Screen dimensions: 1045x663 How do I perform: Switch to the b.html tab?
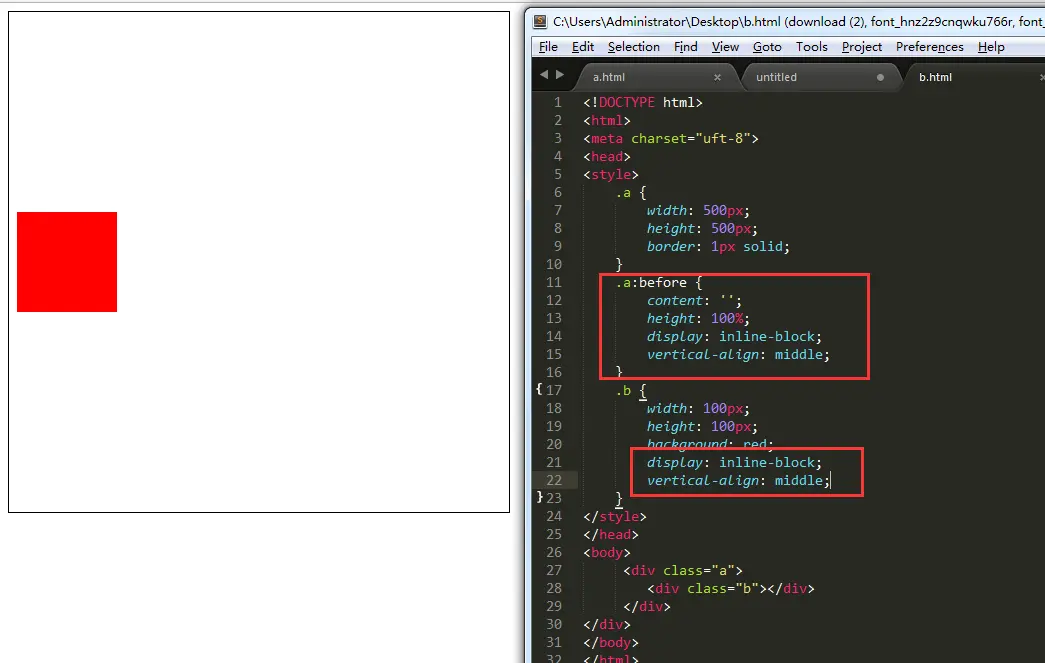pyautogui.click(x=935, y=77)
